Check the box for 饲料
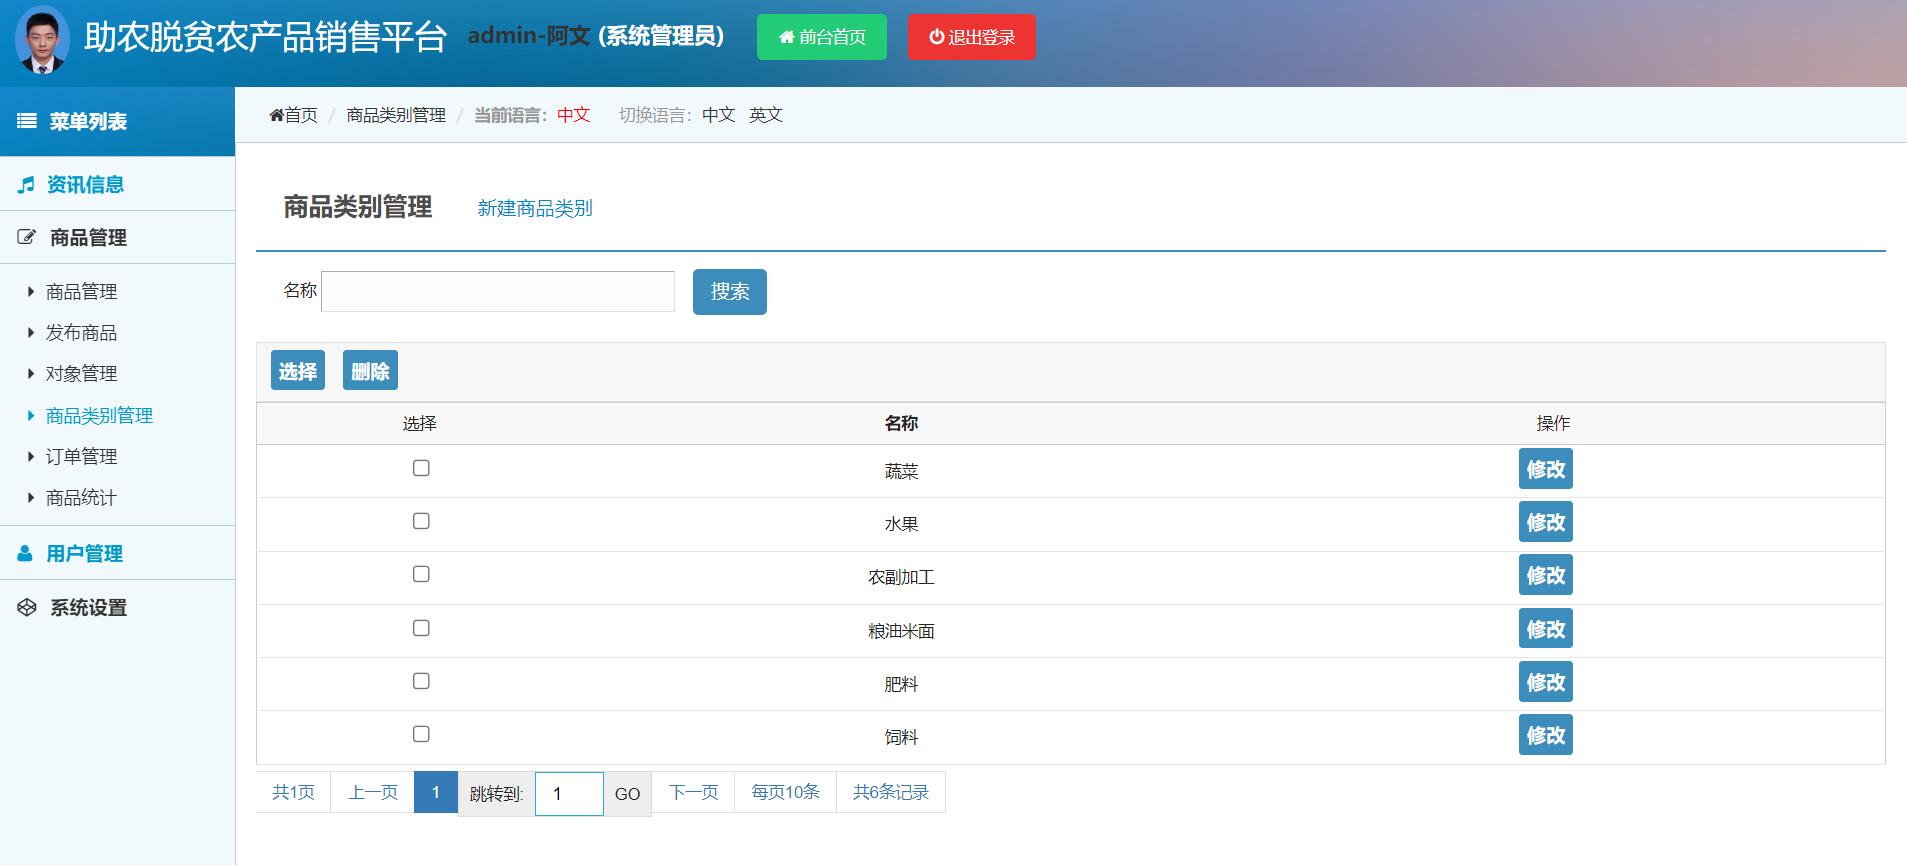Viewport: 1907px width, 865px height. coord(421,734)
